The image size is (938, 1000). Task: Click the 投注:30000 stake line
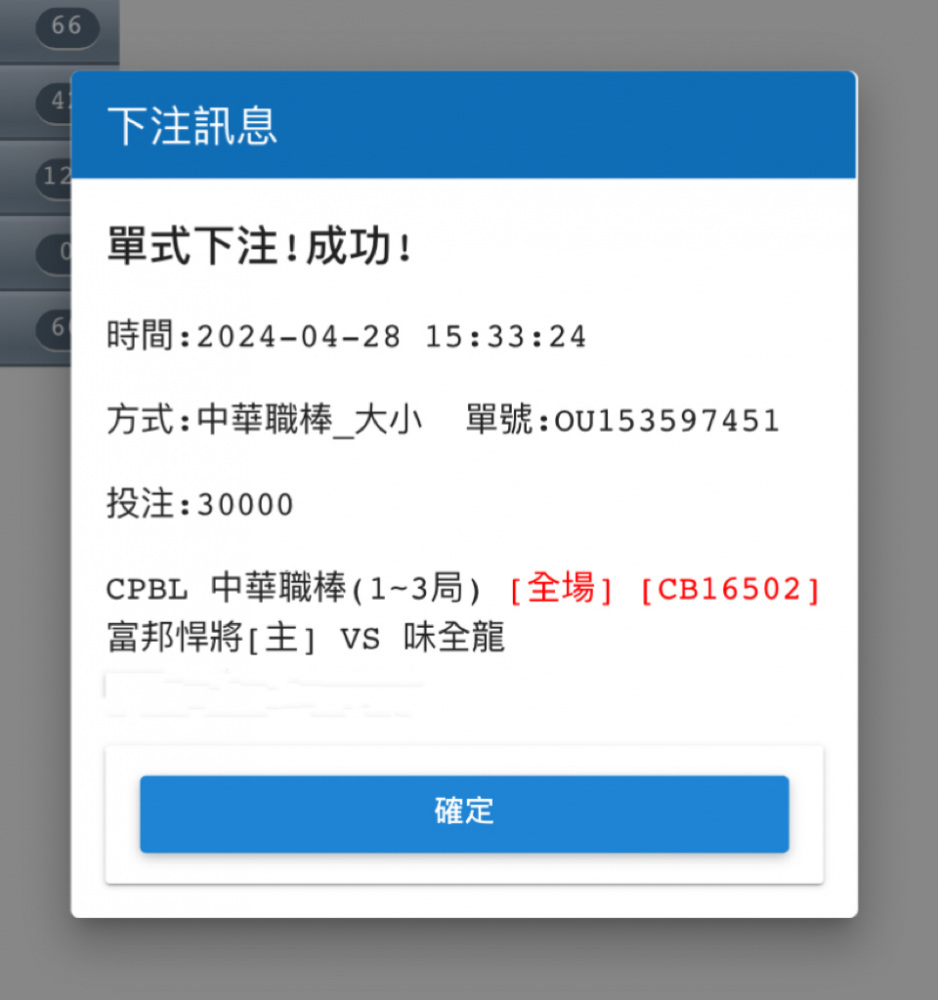tap(200, 504)
